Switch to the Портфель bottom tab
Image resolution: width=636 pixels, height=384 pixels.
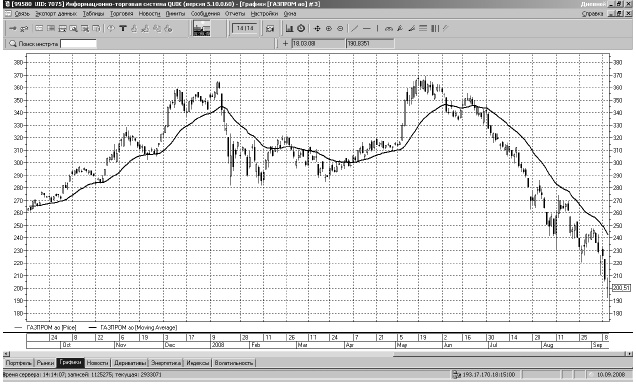[x=19, y=363]
